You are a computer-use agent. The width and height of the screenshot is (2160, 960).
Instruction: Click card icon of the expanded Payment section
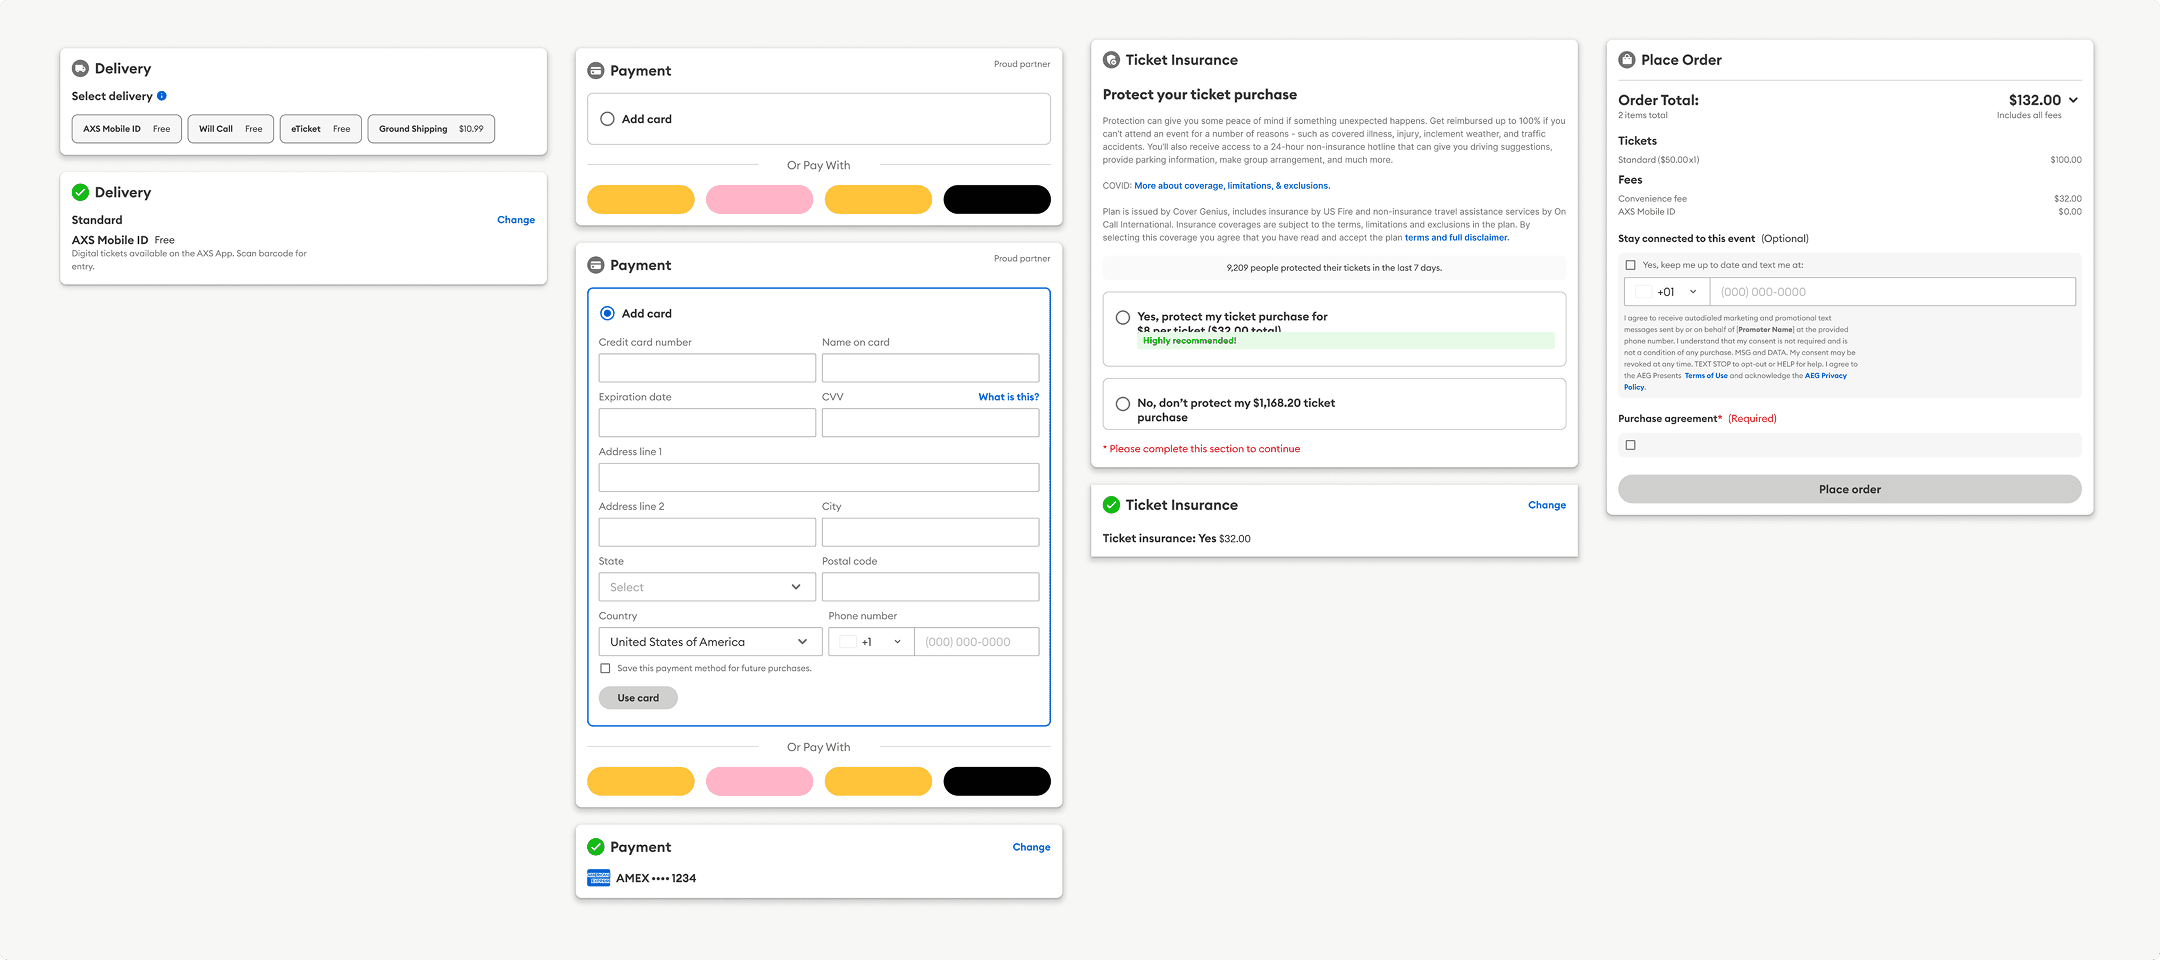(x=596, y=265)
